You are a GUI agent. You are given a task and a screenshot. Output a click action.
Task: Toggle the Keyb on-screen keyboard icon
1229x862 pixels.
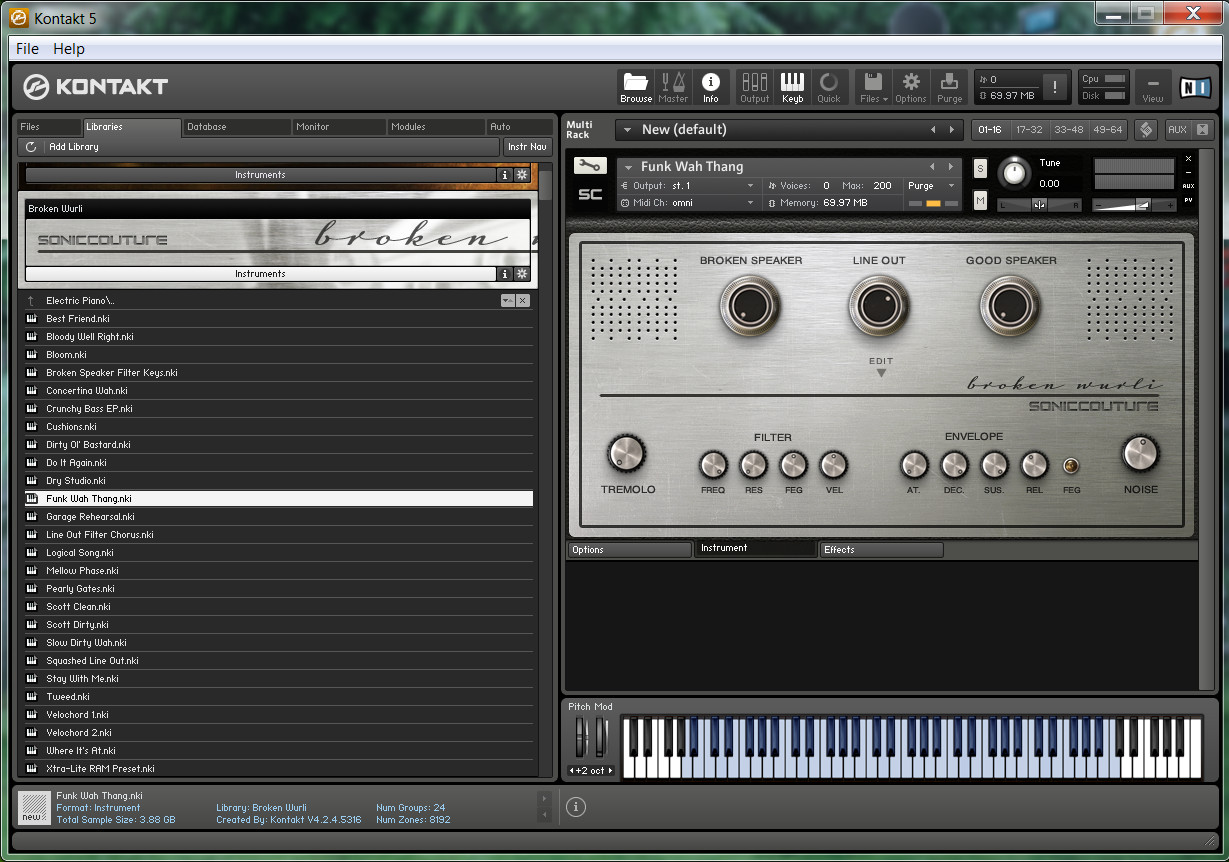[x=792, y=86]
